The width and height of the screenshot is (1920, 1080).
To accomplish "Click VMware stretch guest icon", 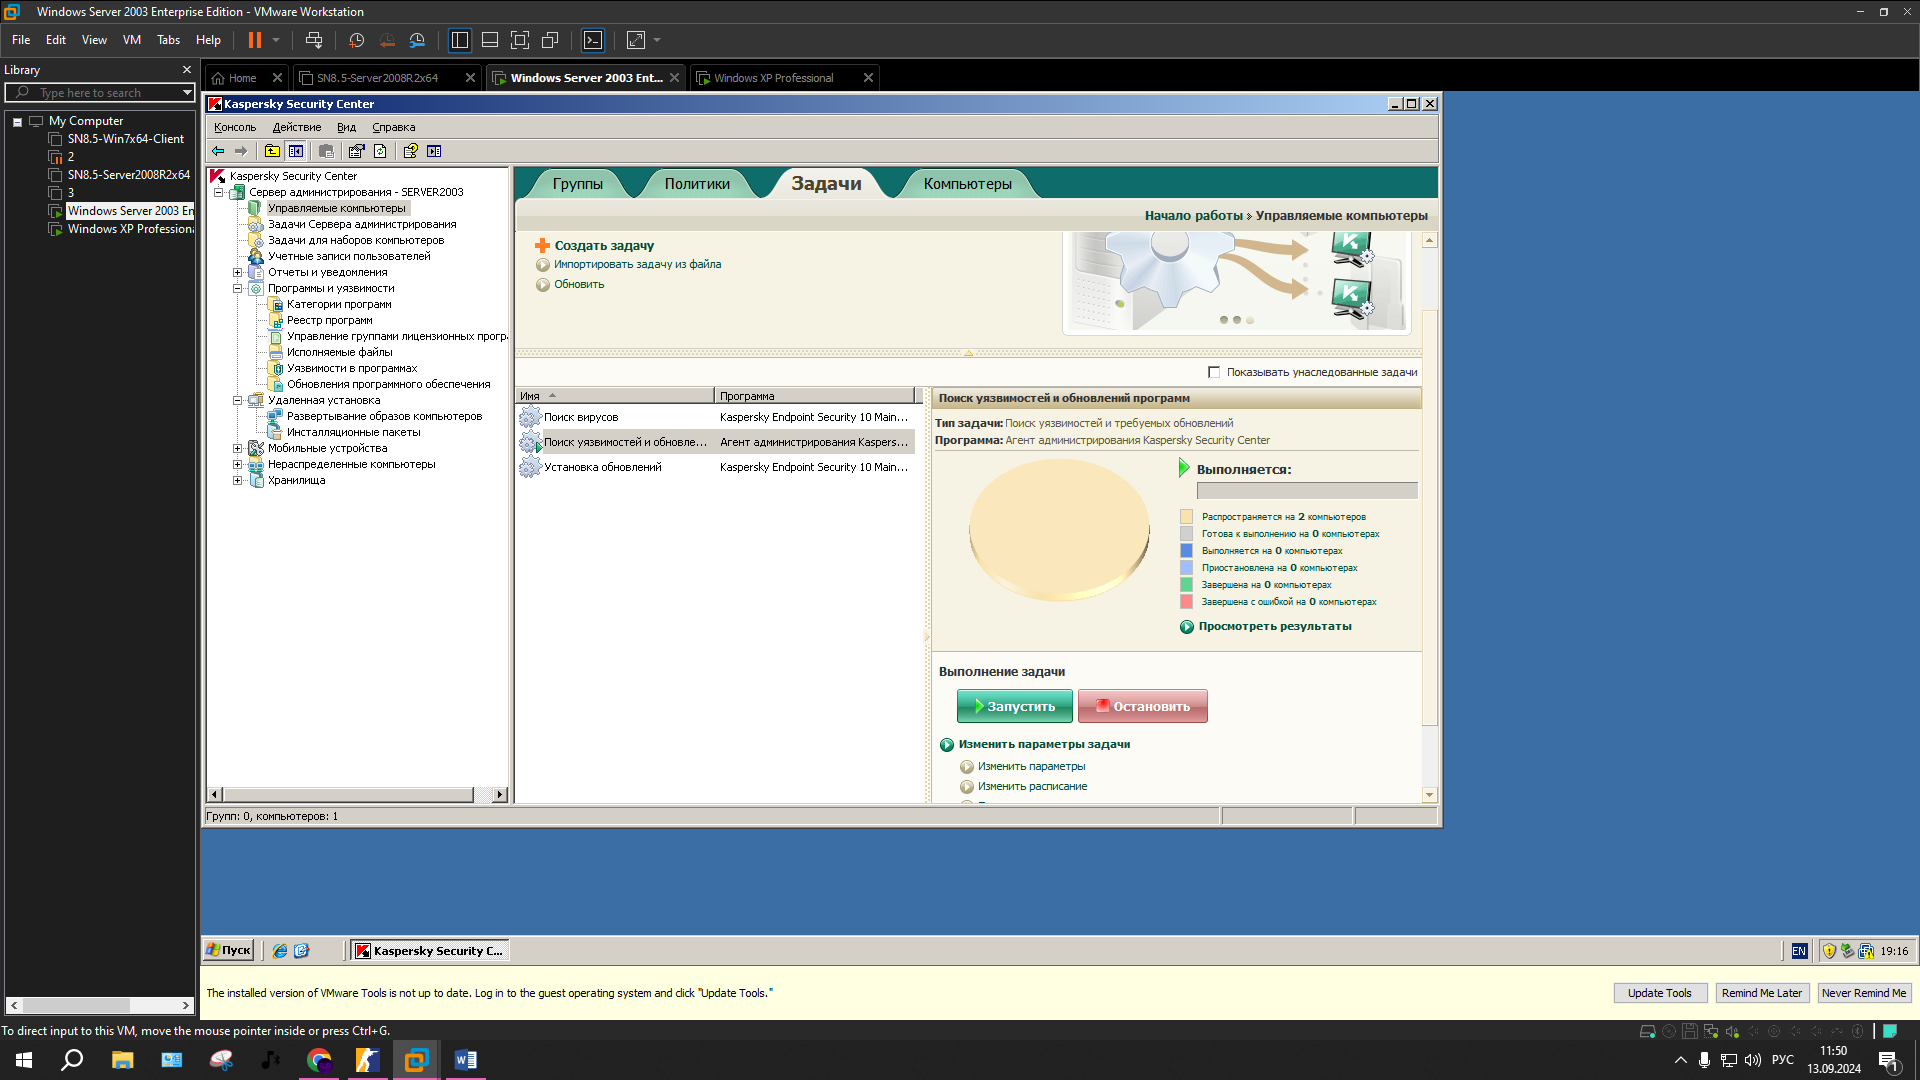I will coord(636,40).
